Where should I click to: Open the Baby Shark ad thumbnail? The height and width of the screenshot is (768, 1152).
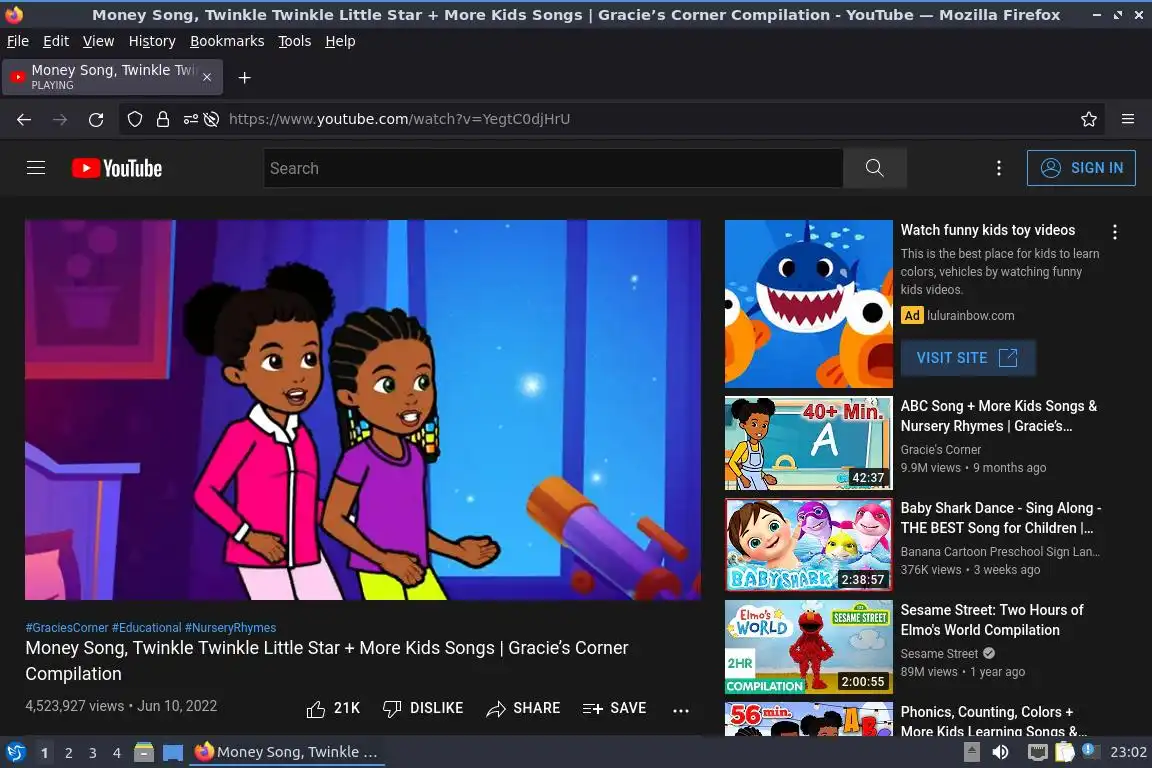coord(808,304)
